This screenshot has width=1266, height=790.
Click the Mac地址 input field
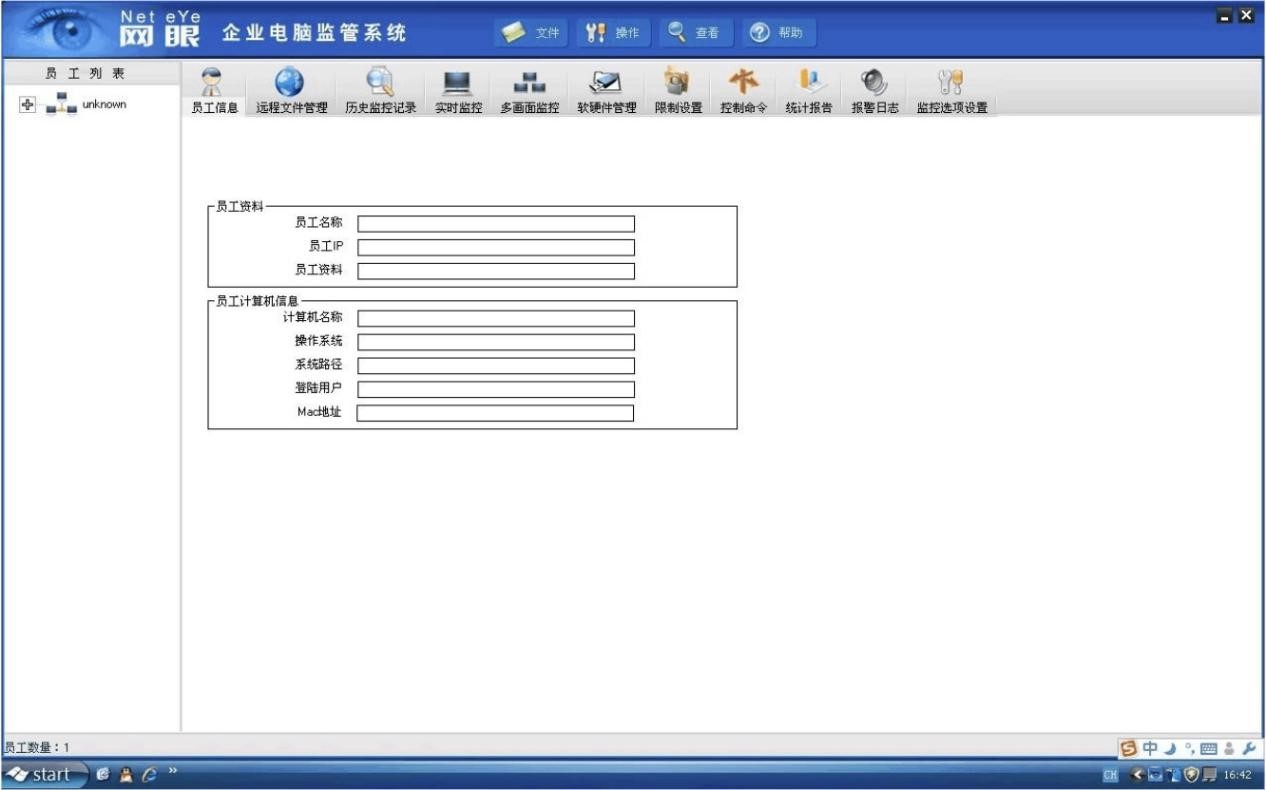click(x=495, y=413)
